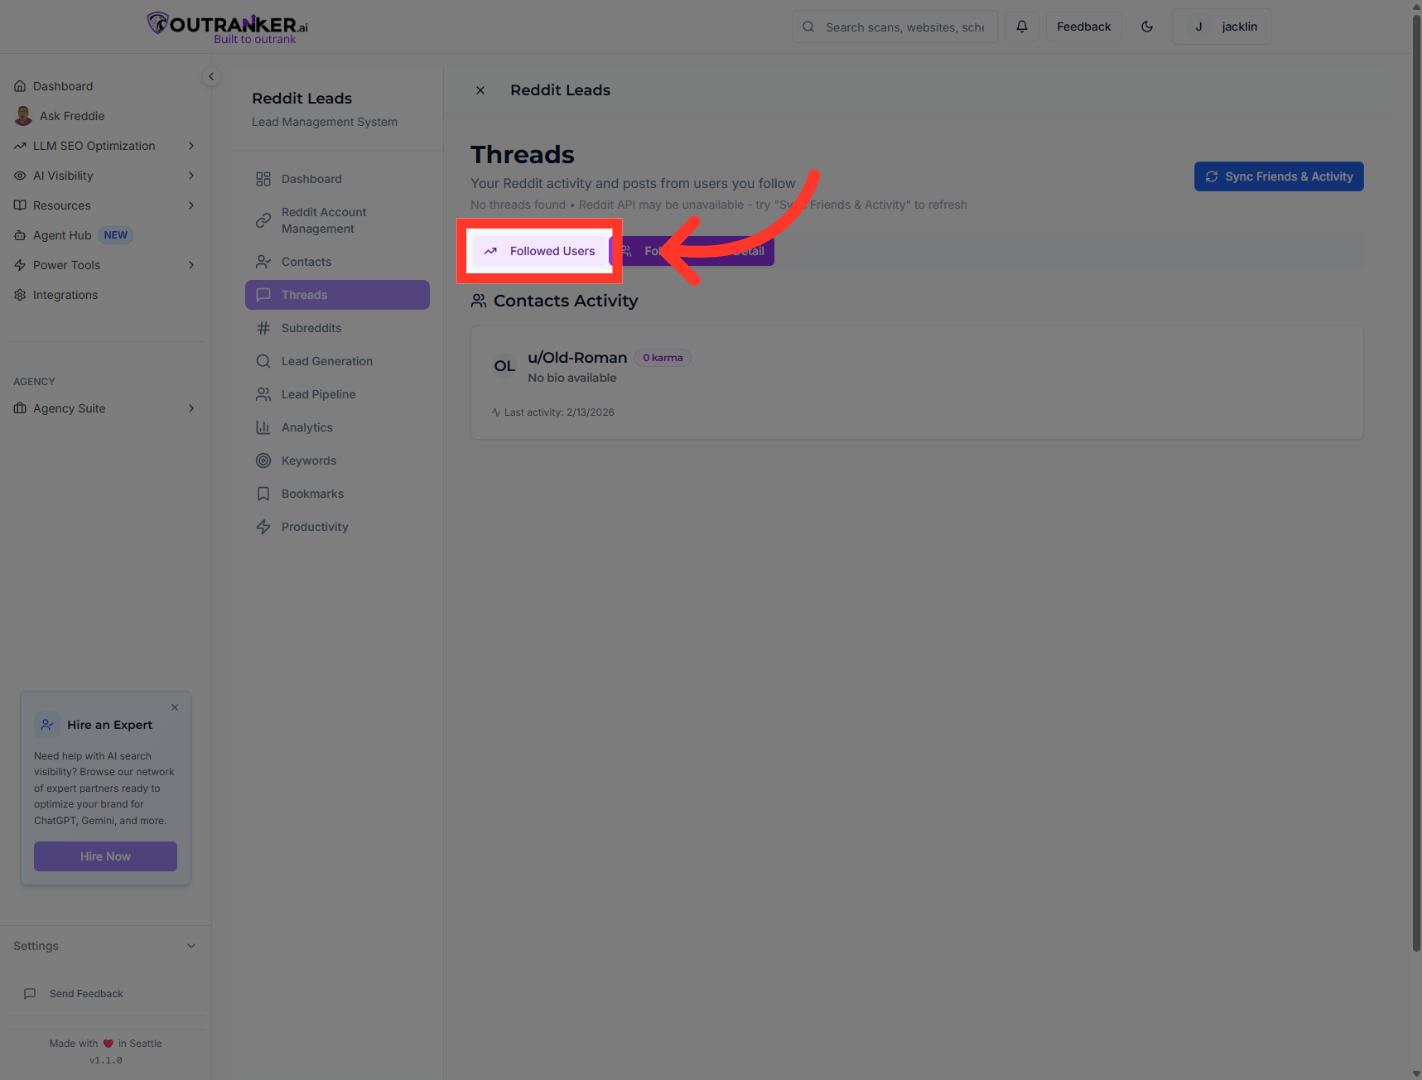Click the Outranker.ai logo
The width and height of the screenshot is (1422, 1080).
pos(227,27)
